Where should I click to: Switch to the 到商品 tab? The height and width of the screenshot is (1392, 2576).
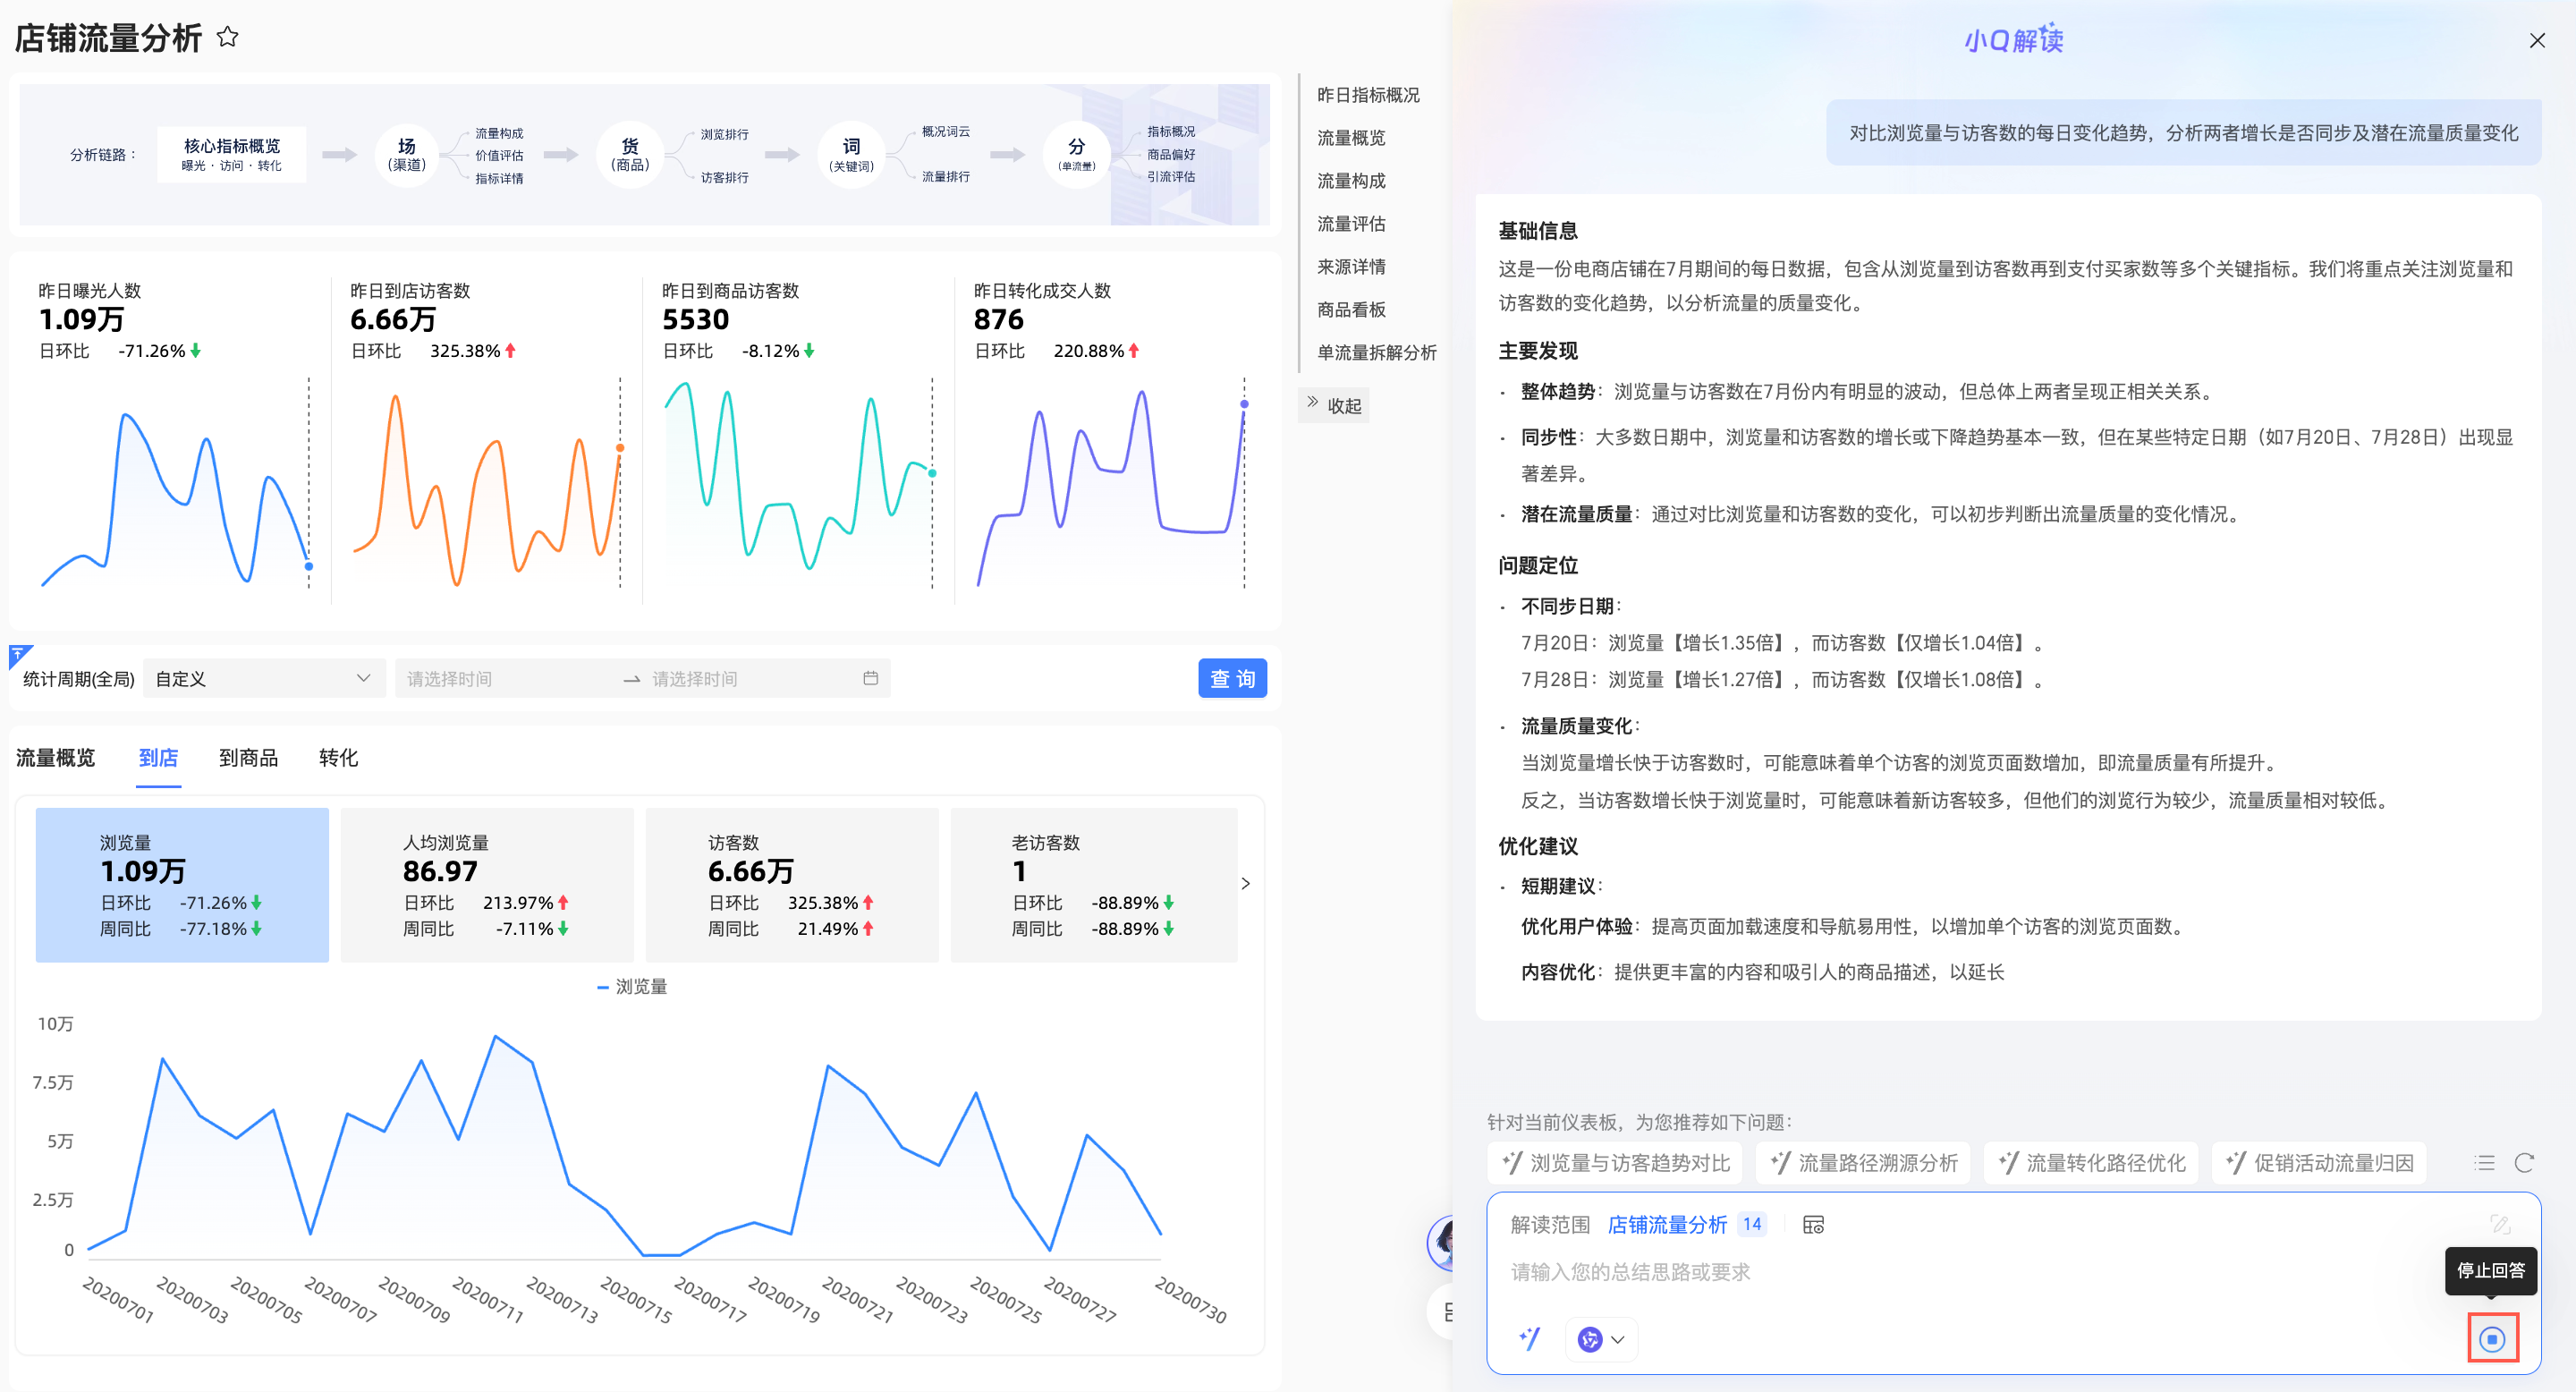coord(248,757)
